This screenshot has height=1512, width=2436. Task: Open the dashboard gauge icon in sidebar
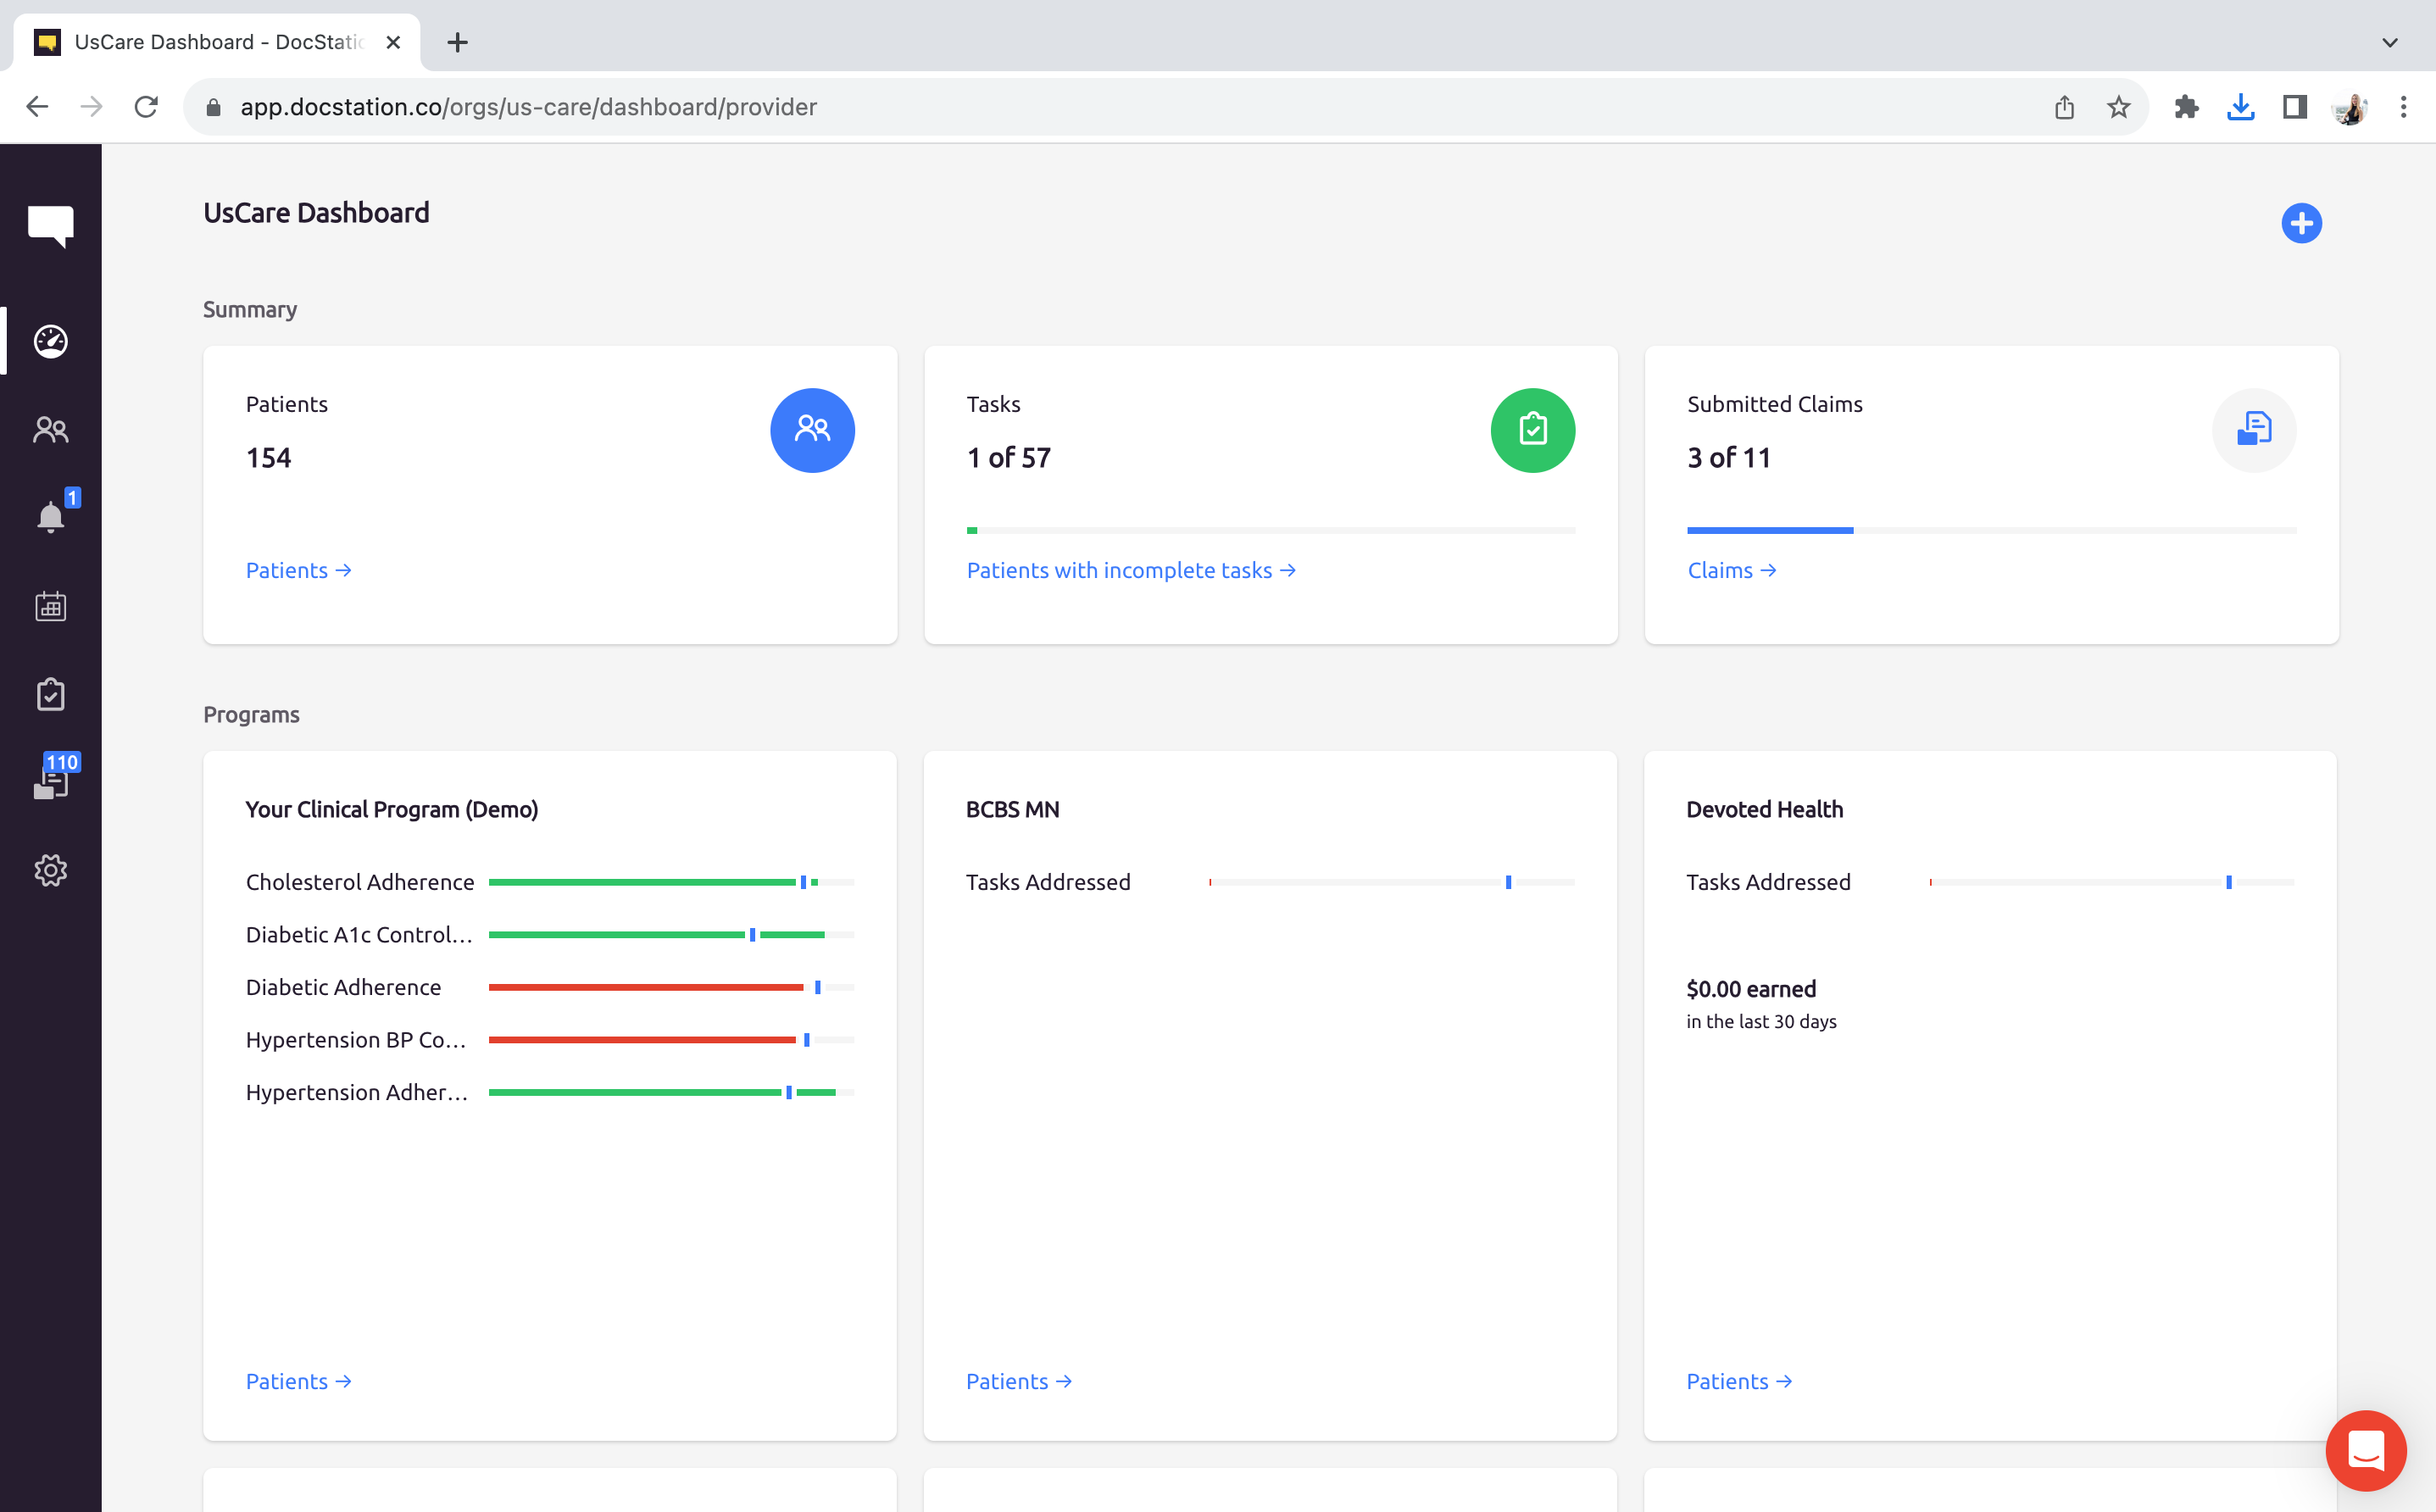pyautogui.click(x=50, y=341)
